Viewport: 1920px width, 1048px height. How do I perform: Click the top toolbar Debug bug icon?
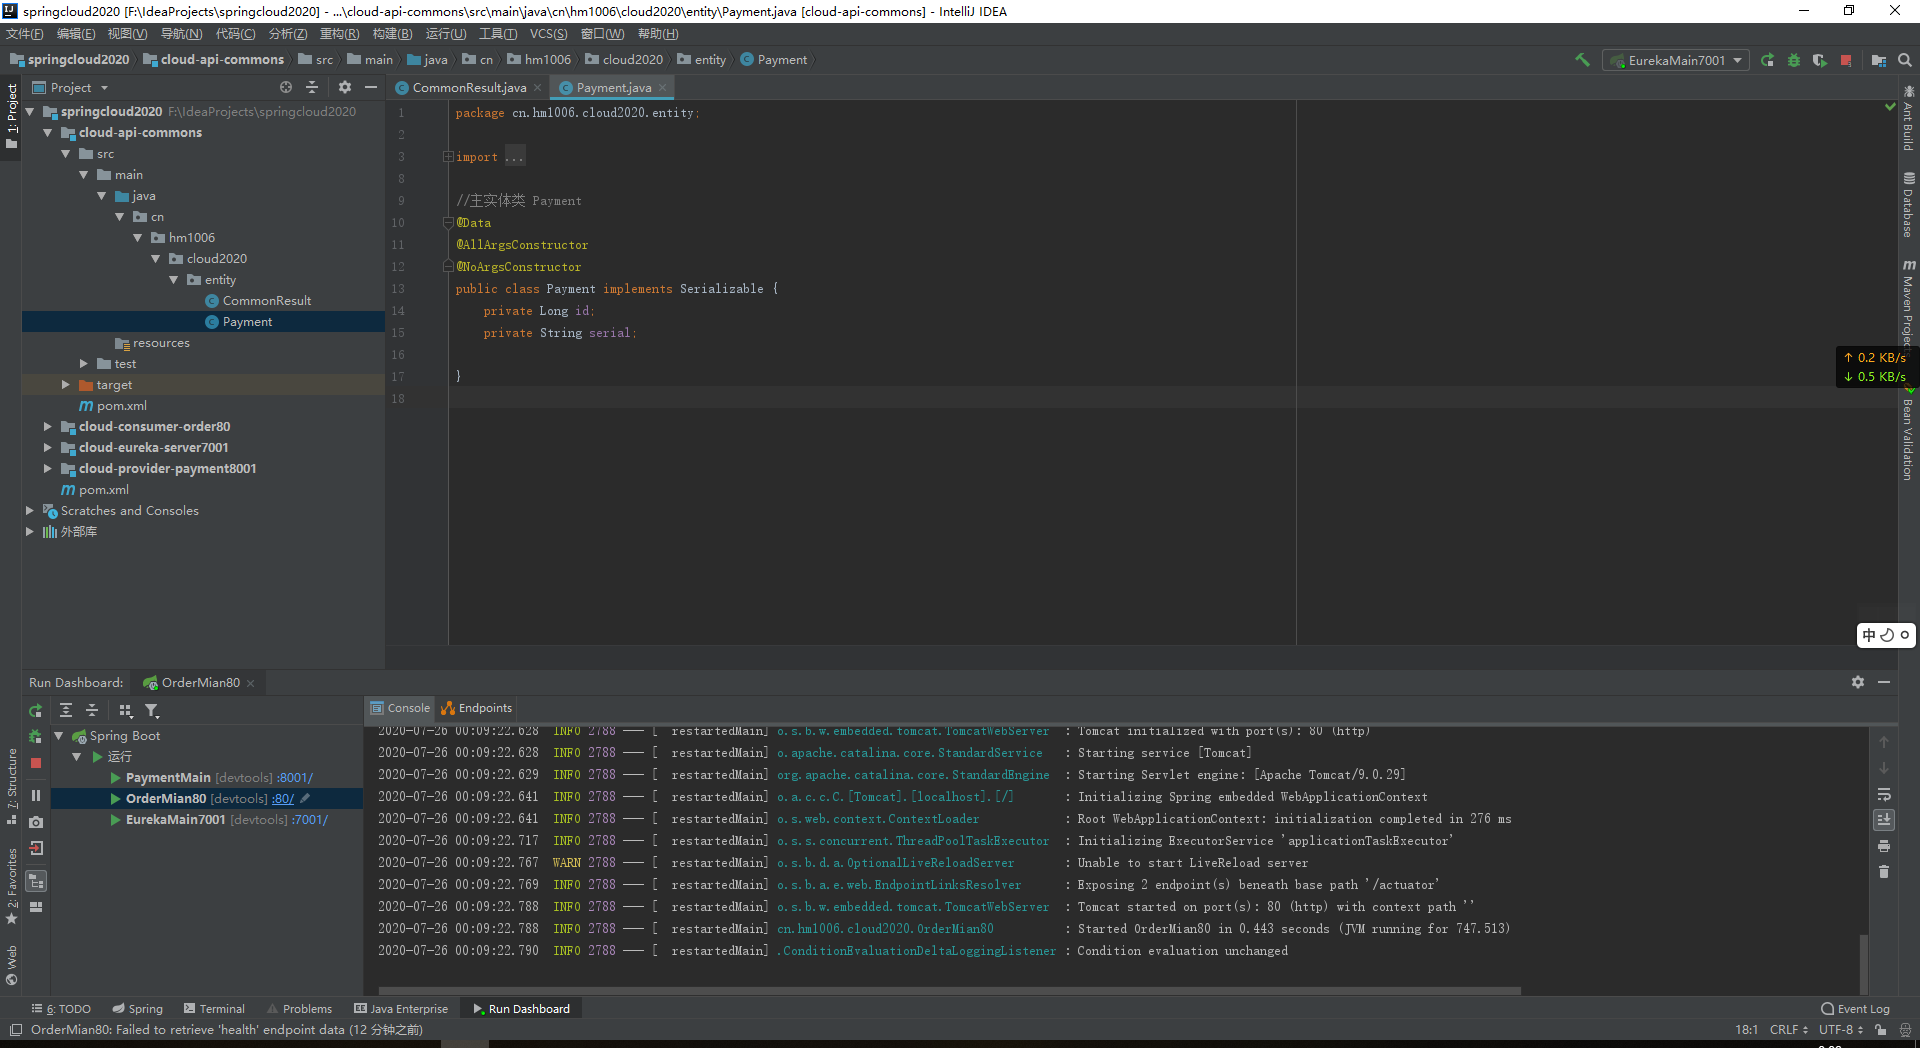[1794, 60]
